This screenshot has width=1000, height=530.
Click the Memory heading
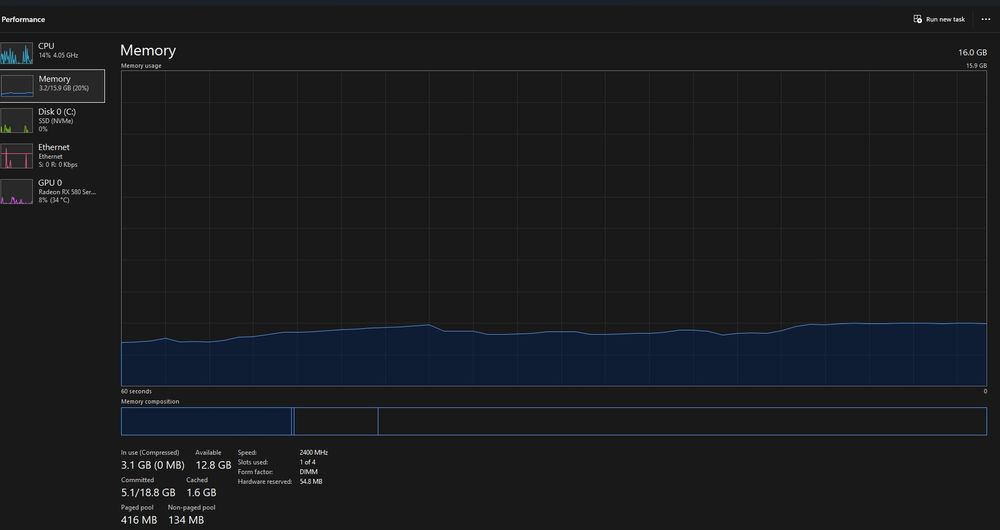[x=148, y=50]
